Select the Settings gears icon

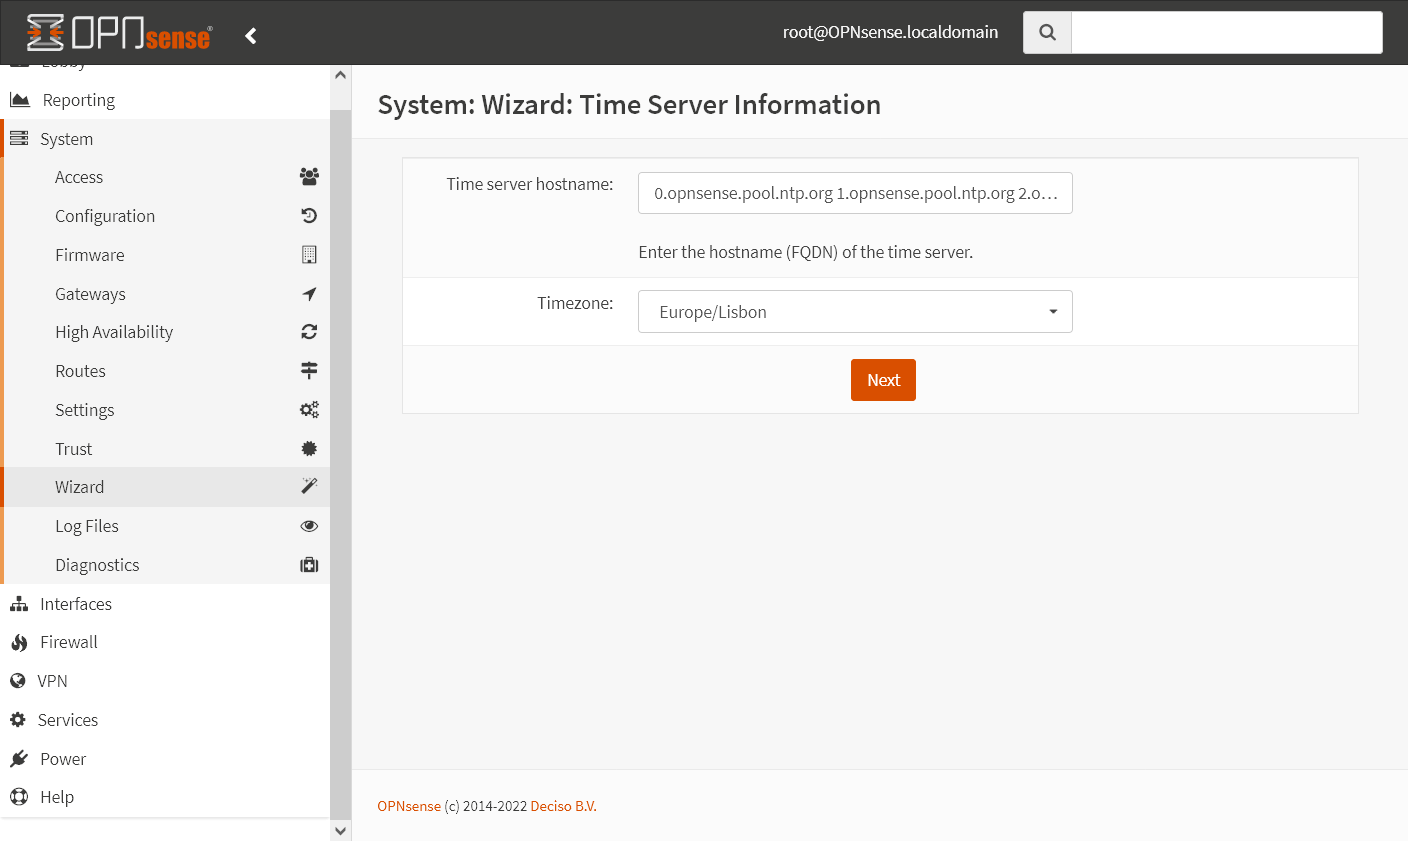(x=309, y=409)
